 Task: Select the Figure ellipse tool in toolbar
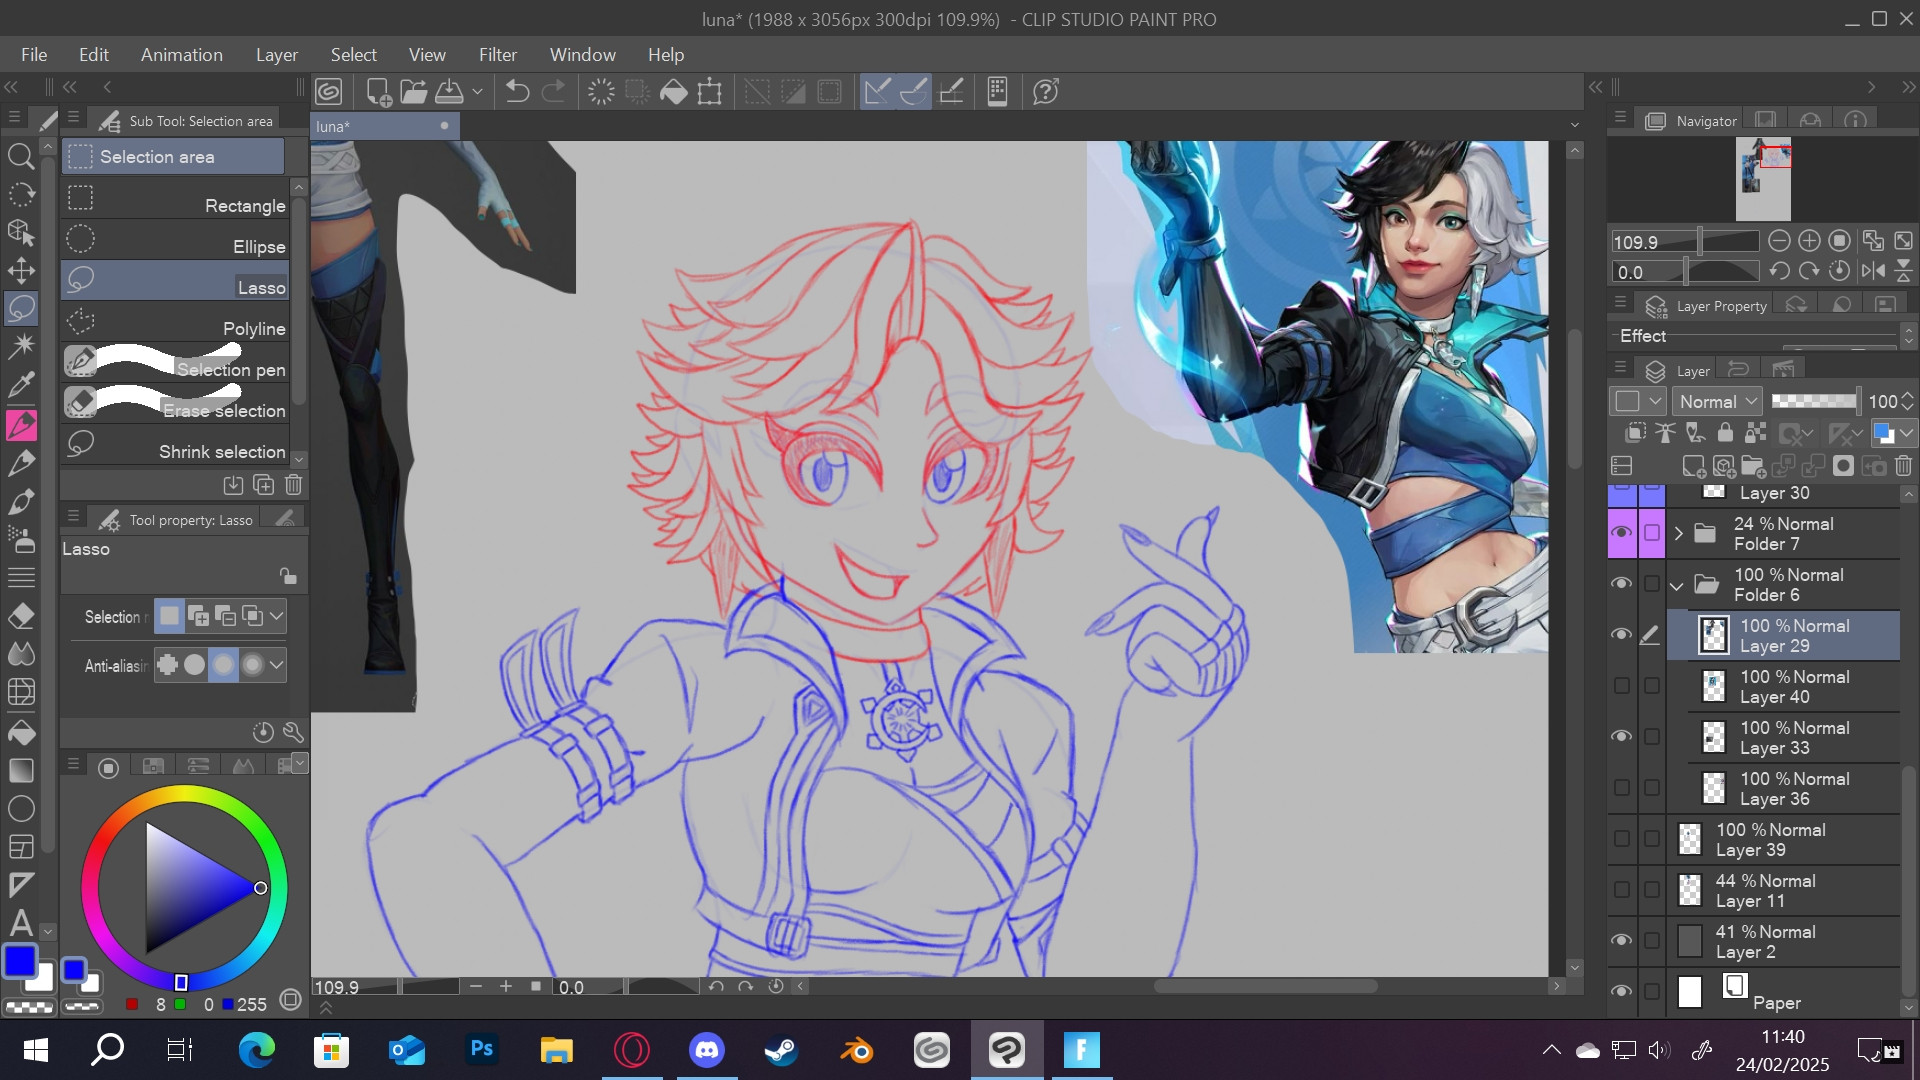21,808
